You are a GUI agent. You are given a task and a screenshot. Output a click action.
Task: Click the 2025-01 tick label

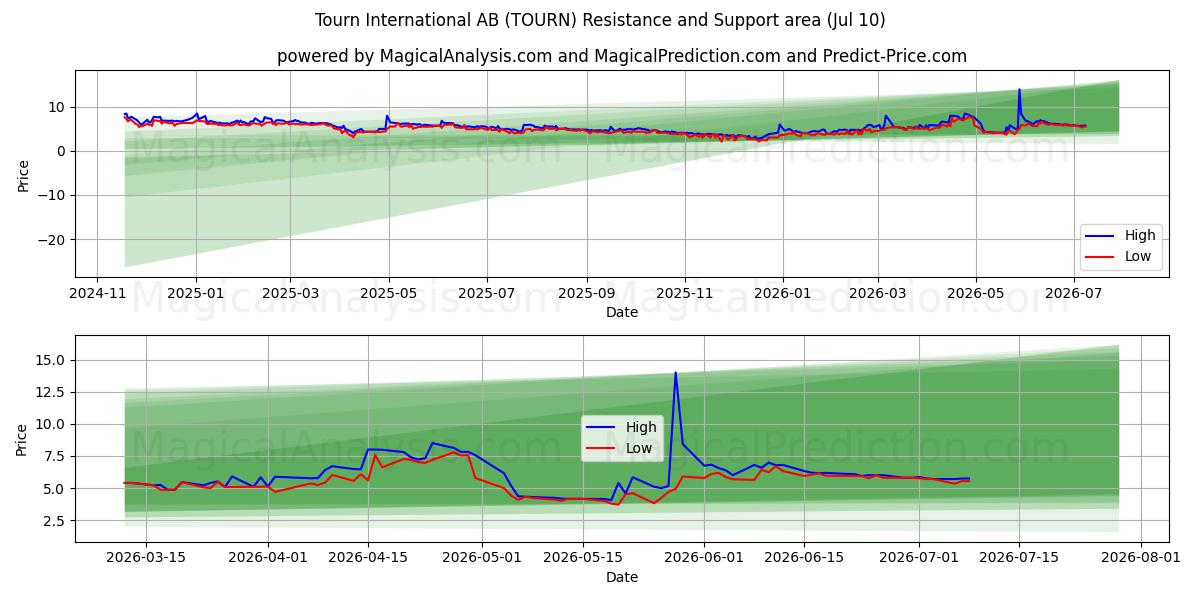pyautogui.click(x=195, y=292)
